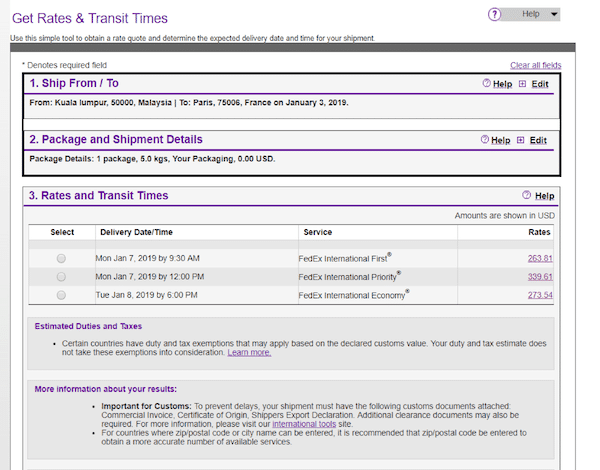Image resolution: width=600 pixels, height=470 pixels.
Task: Click the 'Get Rates & Transit Times' page title
Action: [90, 18]
